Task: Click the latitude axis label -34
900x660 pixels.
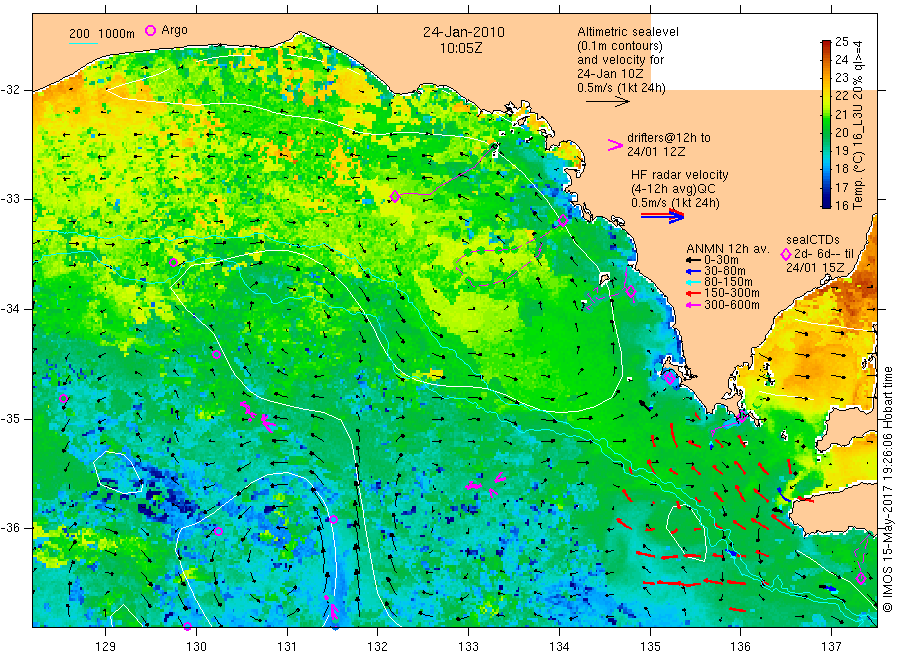Action: 10,309
